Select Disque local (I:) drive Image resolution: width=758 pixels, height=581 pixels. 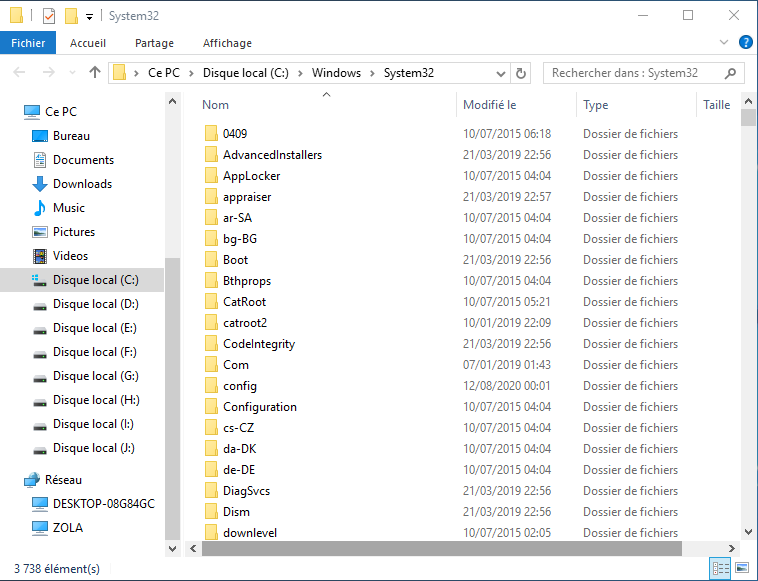[83, 424]
